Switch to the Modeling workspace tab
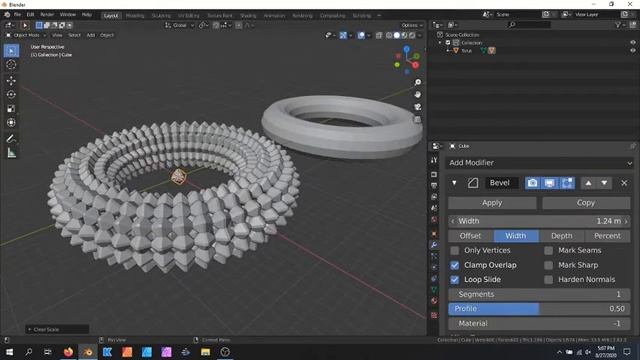 [135, 16]
